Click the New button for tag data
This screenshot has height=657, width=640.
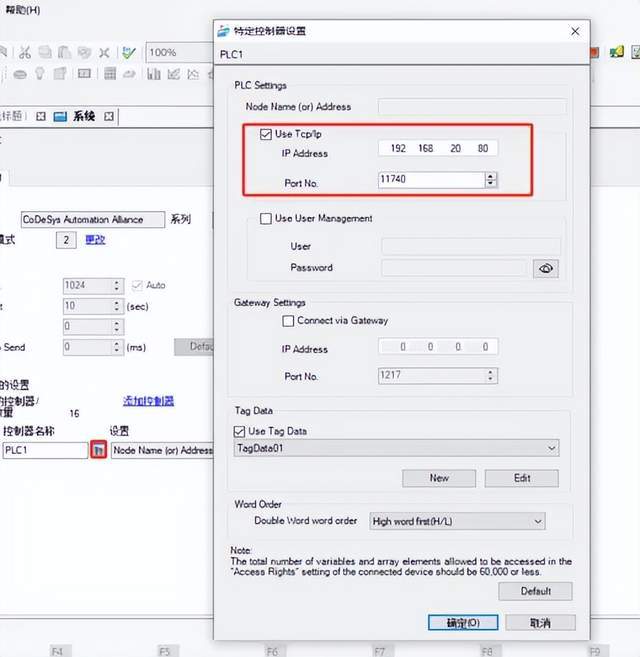pyautogui.click(x=439, y=478)
